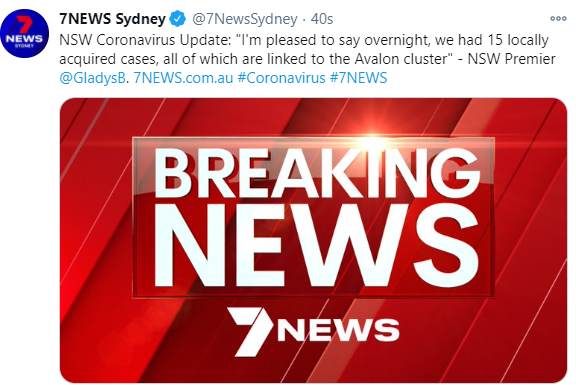This screenshot has width=576, height=385.
Task: Click the blue verified badge icon
Action: pyautogui.click(x=177, y=19)
